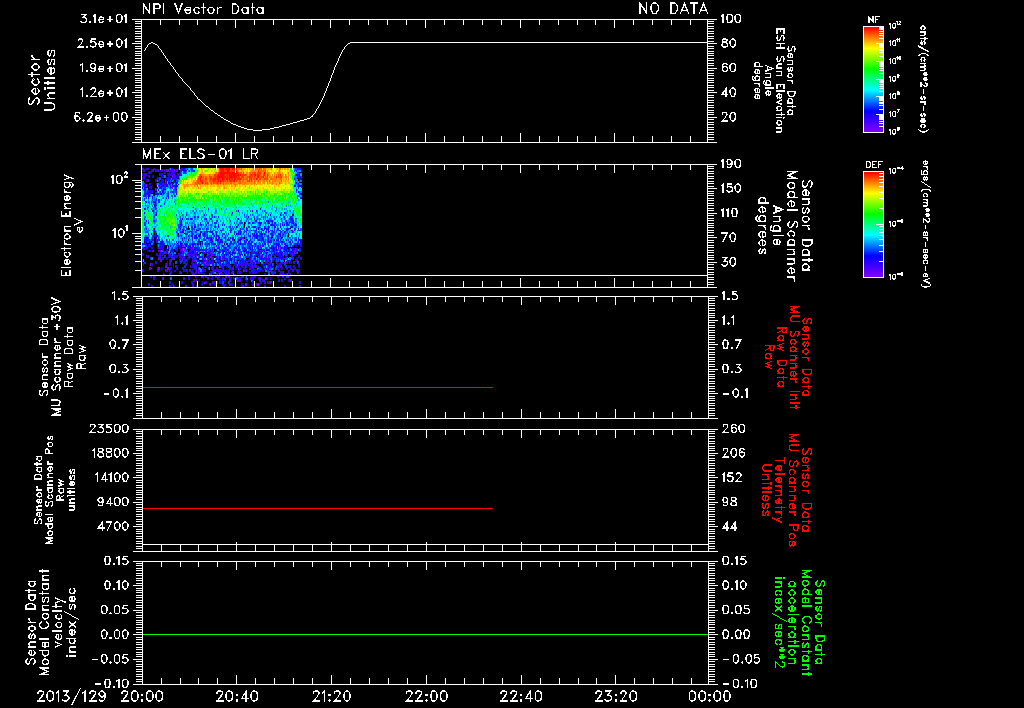This screenshot has width=1024, height=708.
Task: Click the "6.2e+00" Sector axis value
Action: coord(103,117)
